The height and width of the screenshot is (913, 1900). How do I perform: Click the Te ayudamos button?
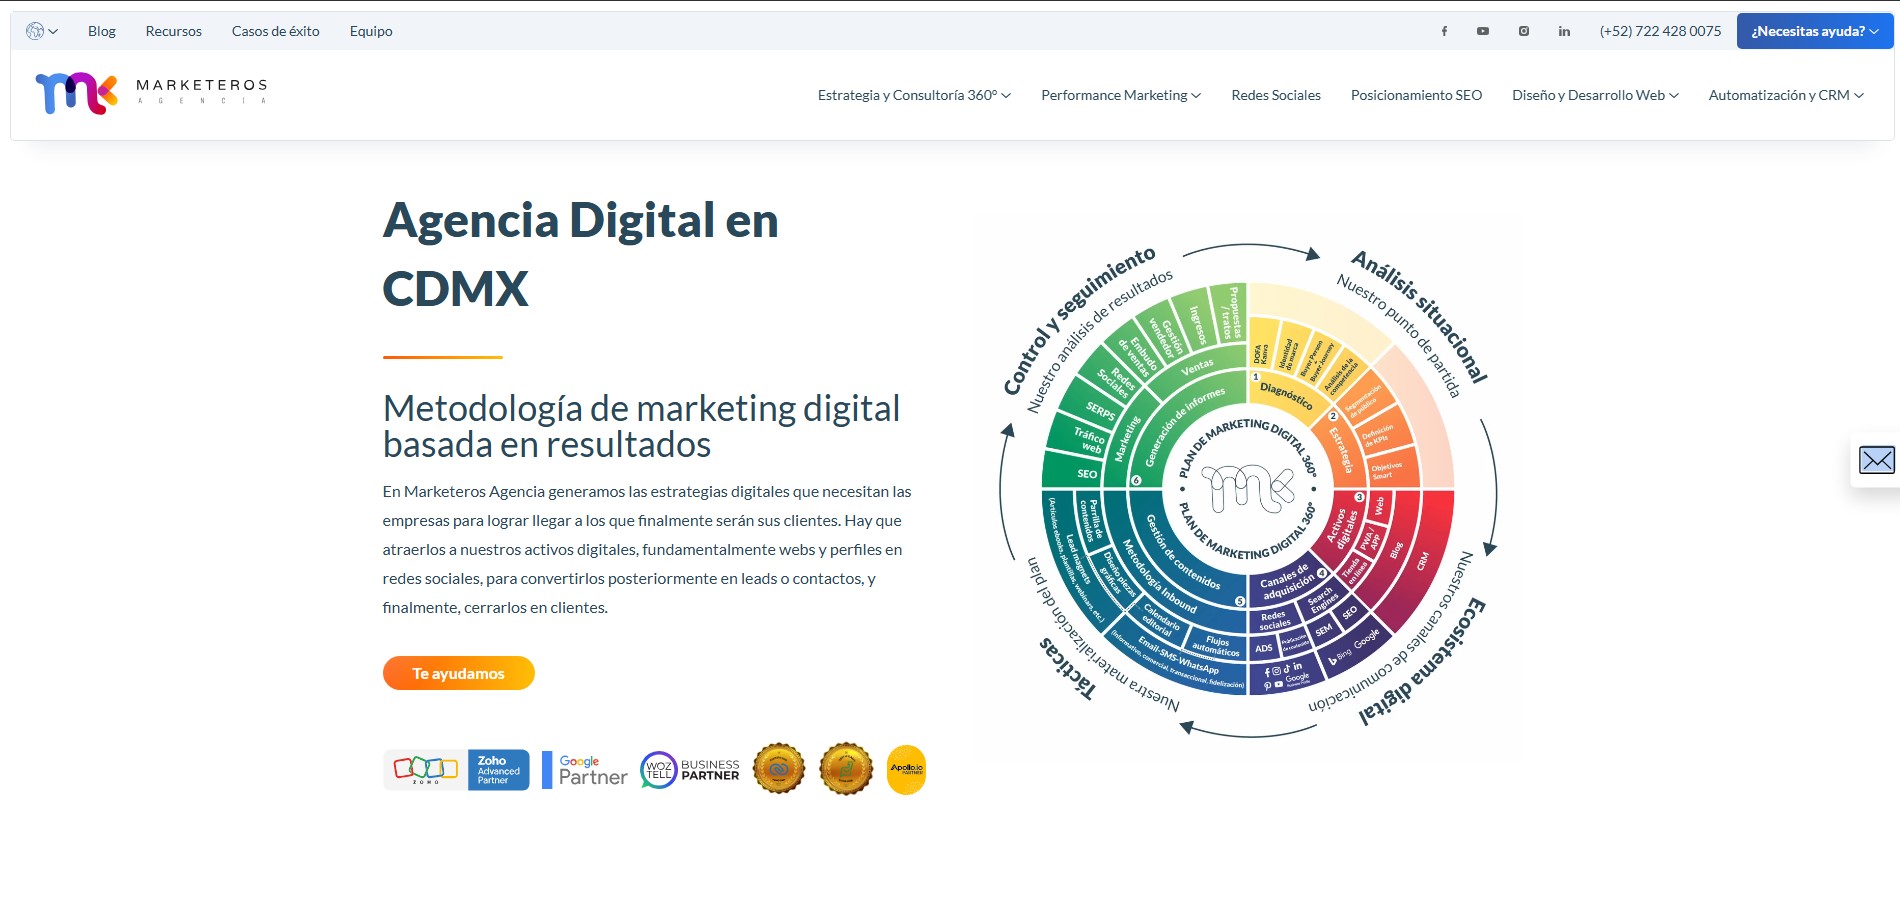tap(459, 673)
